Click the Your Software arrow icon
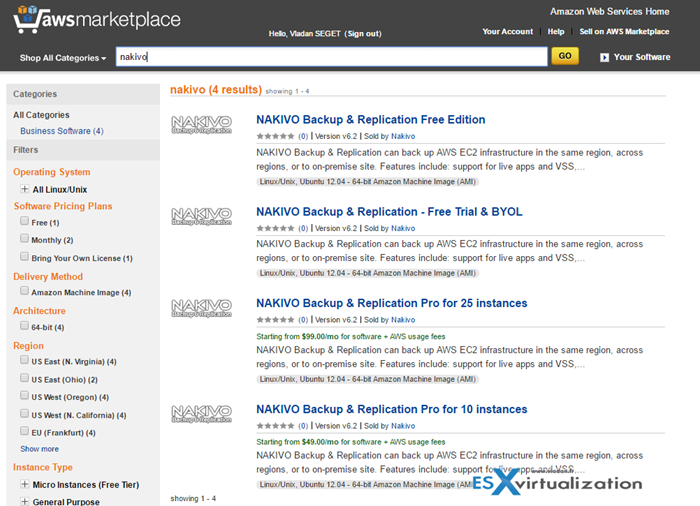This screenshot has width=700, height=506. [x=604, y=57]
